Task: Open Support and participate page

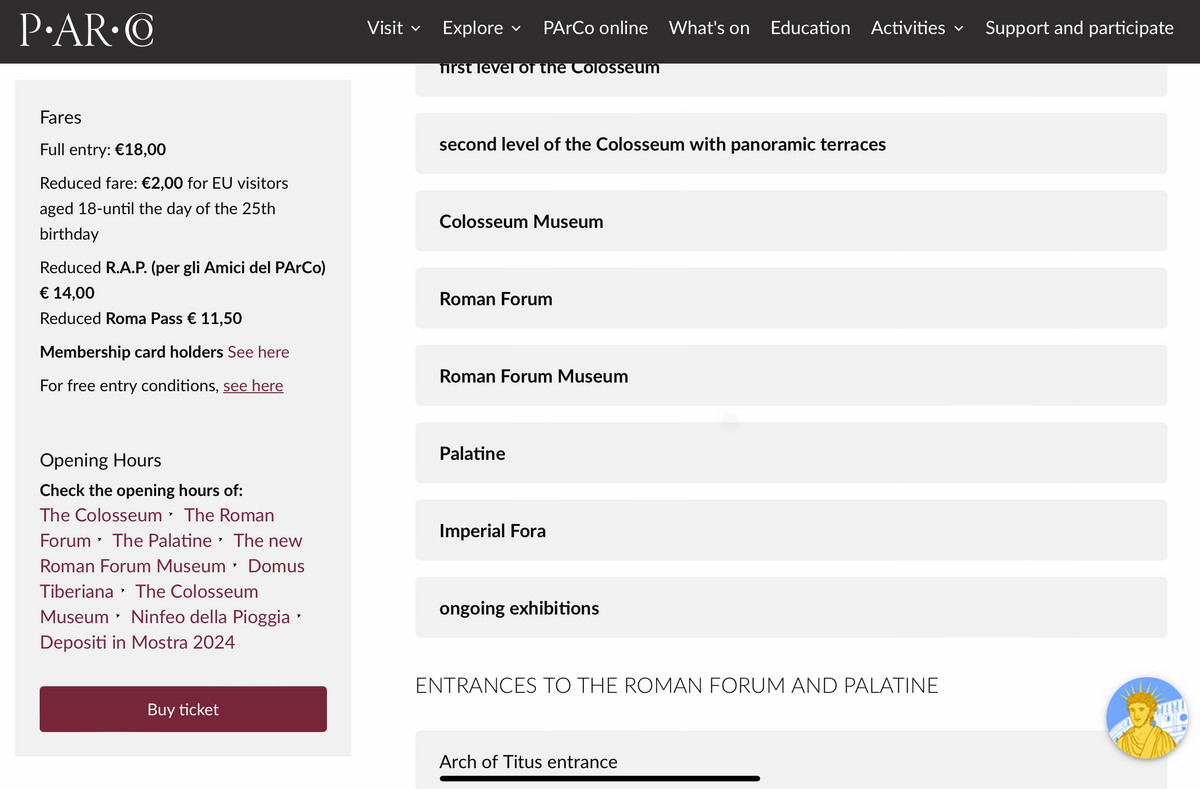Action: 1079,28
